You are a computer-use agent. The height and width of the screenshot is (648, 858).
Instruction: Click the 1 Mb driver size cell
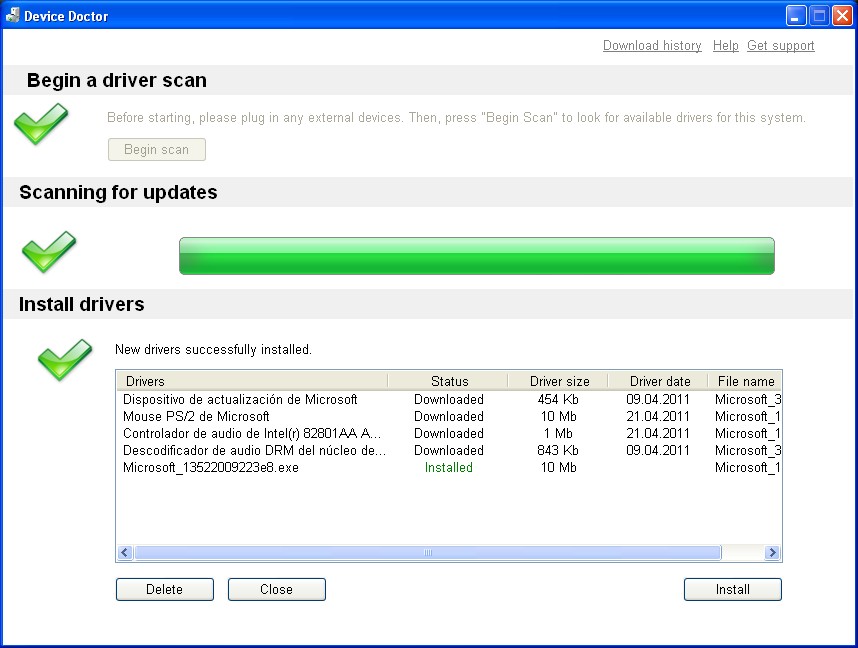click(x=558, y=433)
